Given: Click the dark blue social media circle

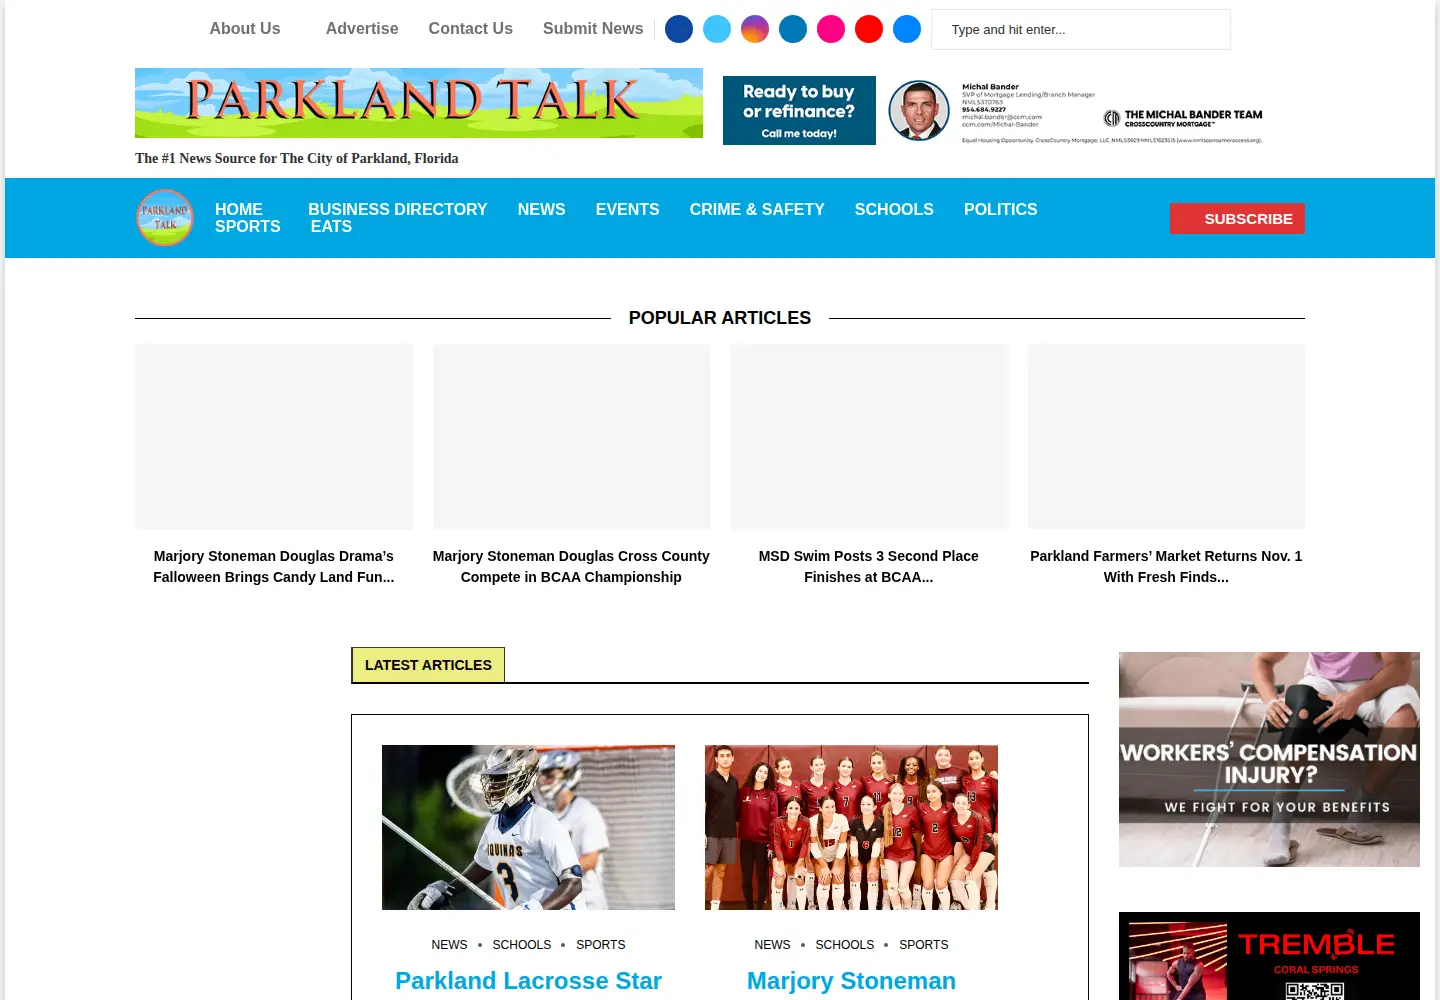Looking at the screenshot, I should [x=679, y=29].
